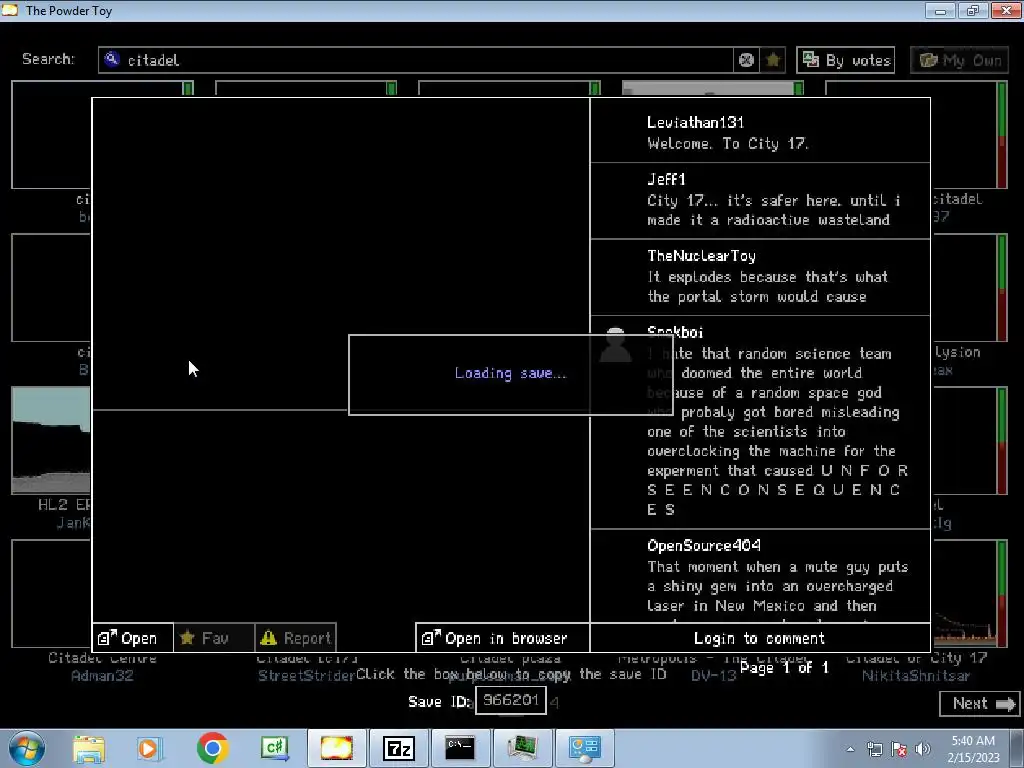Click the star icon on the Fav button
The width and height of the screenshot is (1024, 768).
(187, 637)
